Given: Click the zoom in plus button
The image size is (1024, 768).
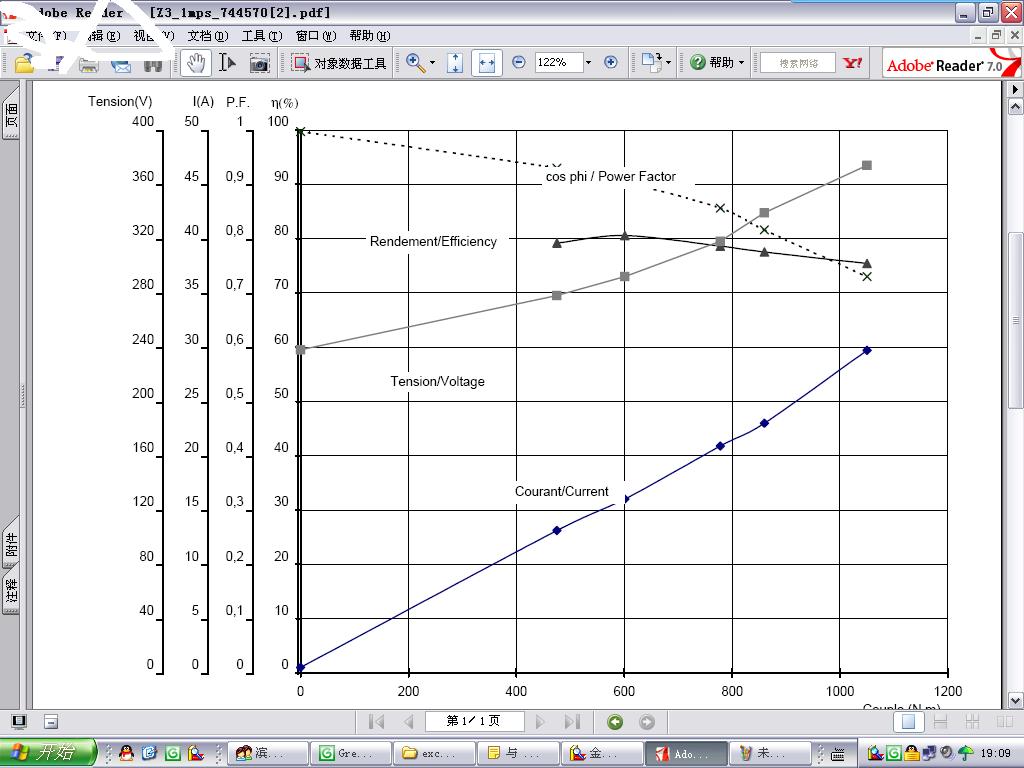Looking at the screenshot, I should coord(611,63).
